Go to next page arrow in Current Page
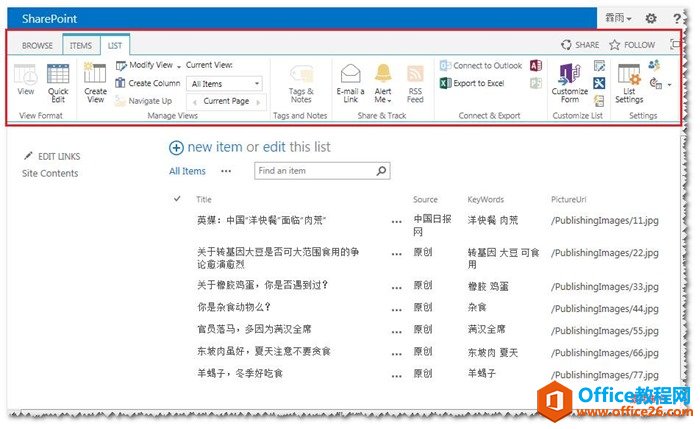The width and height of the screenshot is (700, 429). tap(258, 102)
